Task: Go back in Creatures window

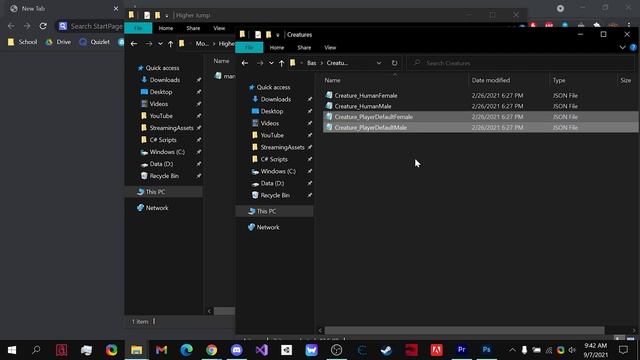Action: (245, 63)
